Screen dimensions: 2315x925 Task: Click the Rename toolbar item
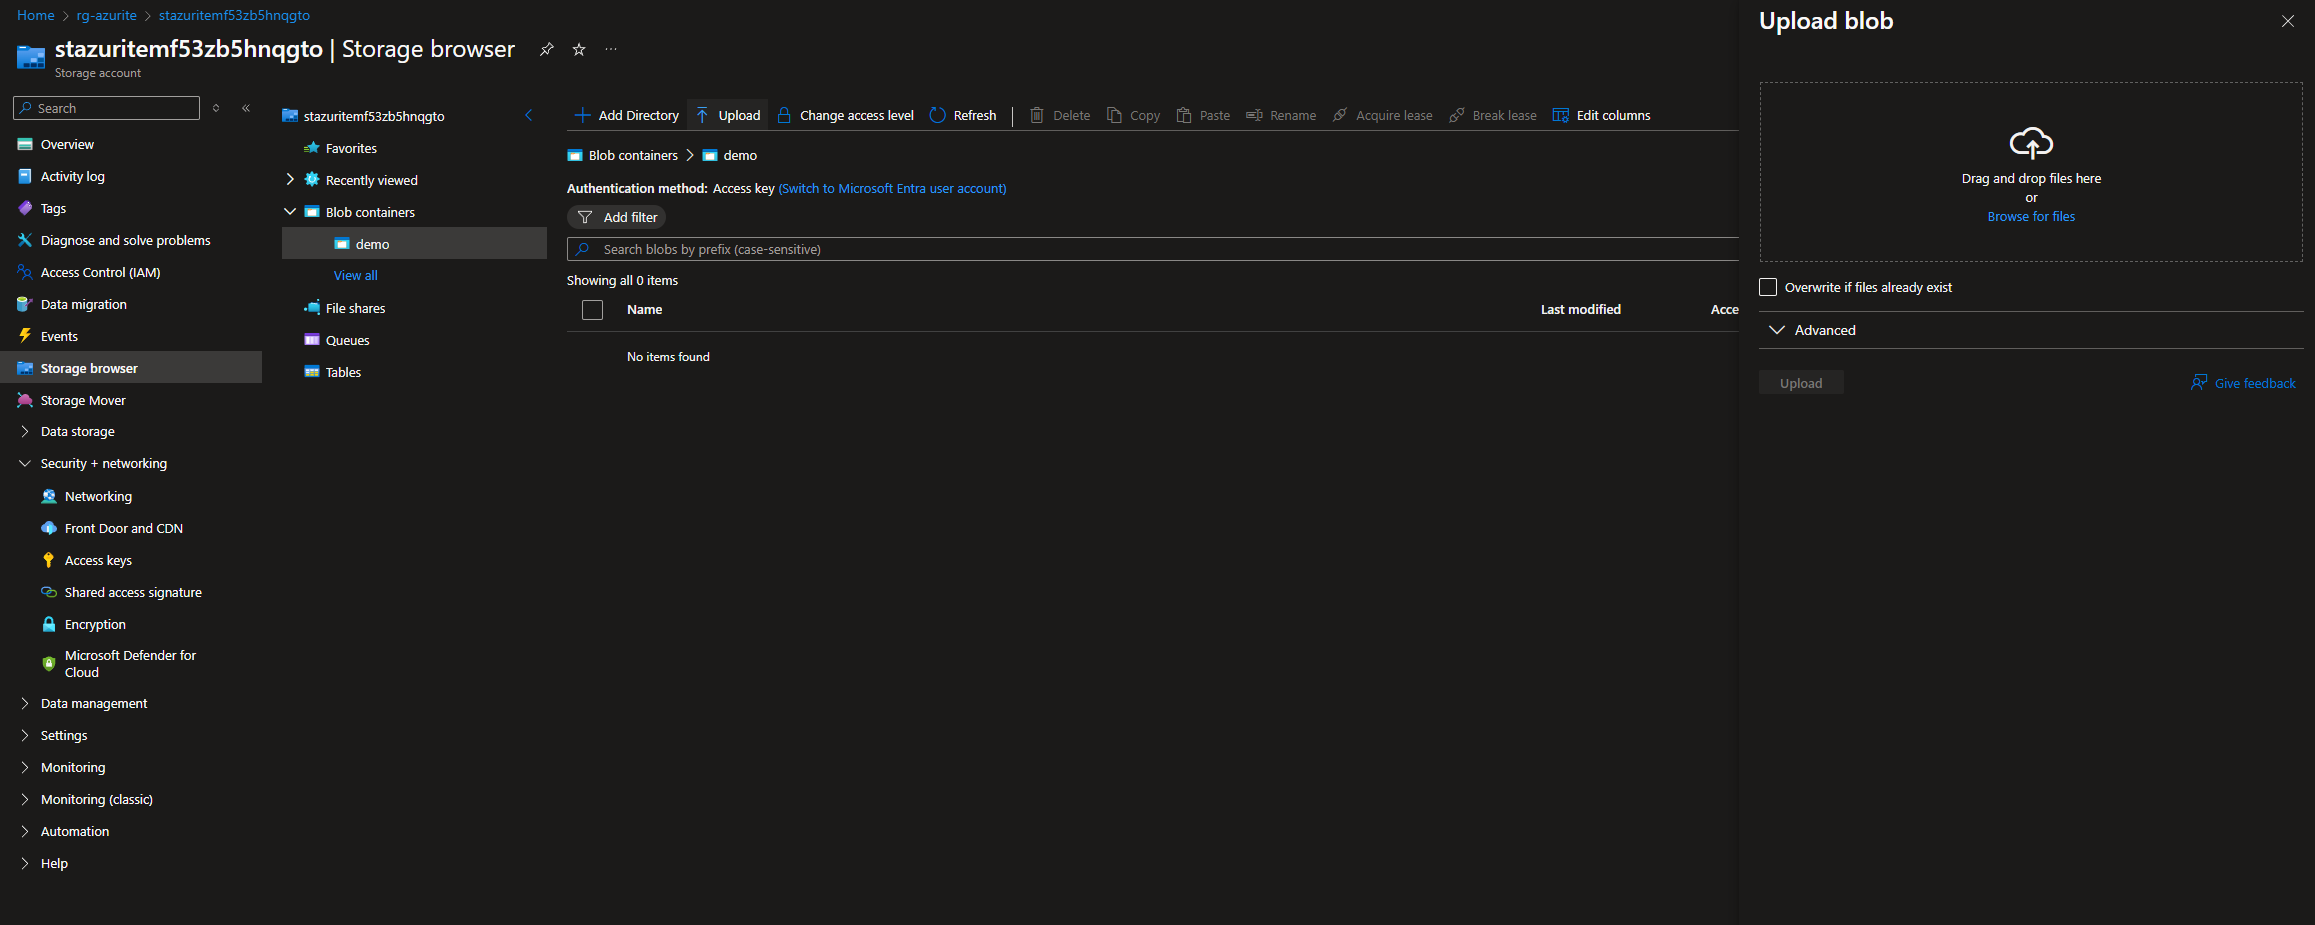(x=1281, y=116)
